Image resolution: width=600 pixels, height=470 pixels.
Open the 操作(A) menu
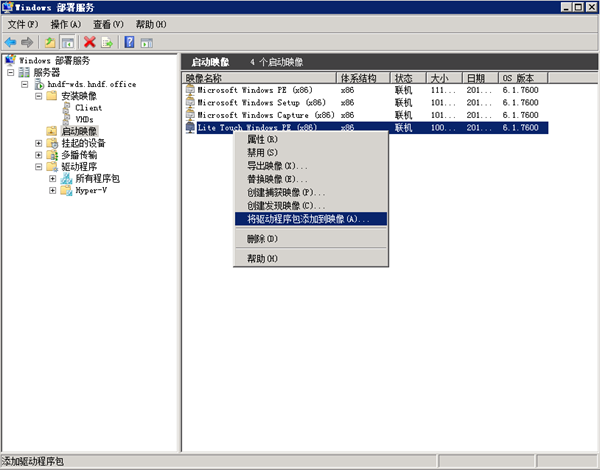point(66,24)
